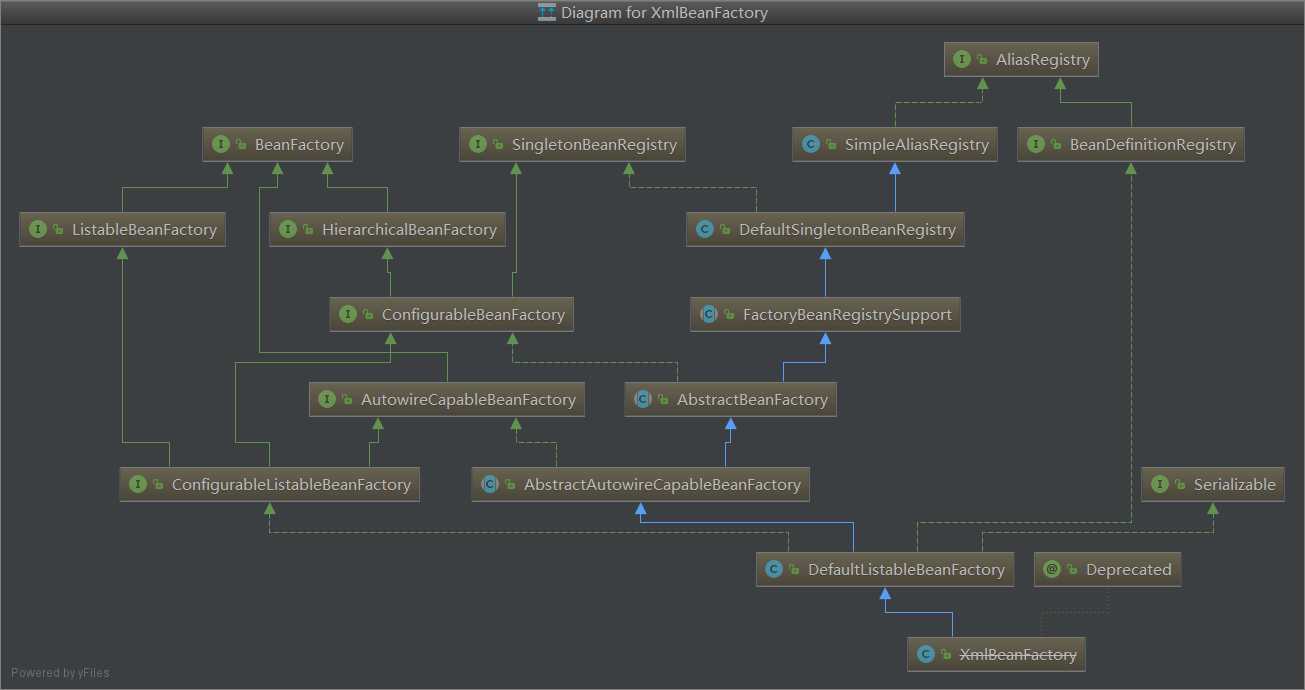Image resolution: width=1305 pixels, height=690 pixels.
Task: Click the class icon on XmlBeanFactory
Action: 925,655
